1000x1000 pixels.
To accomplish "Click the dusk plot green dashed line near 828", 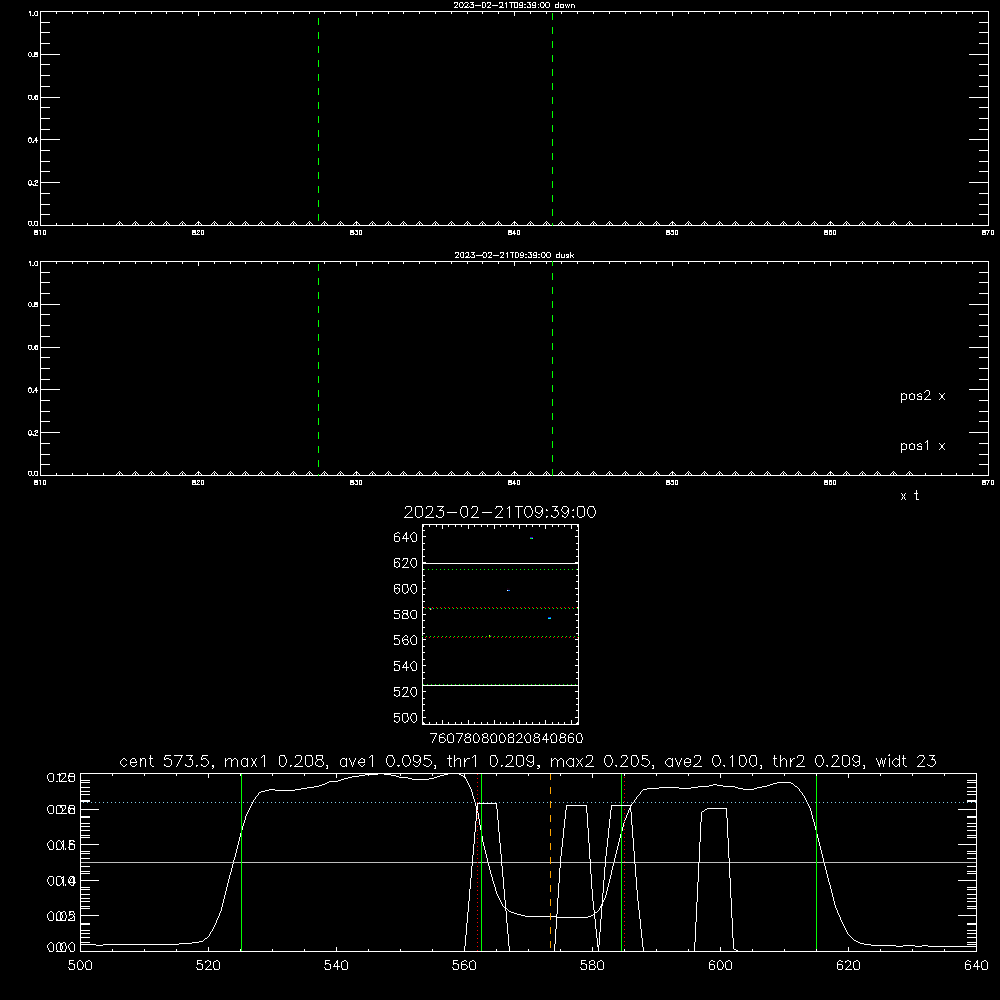I will click(318, 369).
